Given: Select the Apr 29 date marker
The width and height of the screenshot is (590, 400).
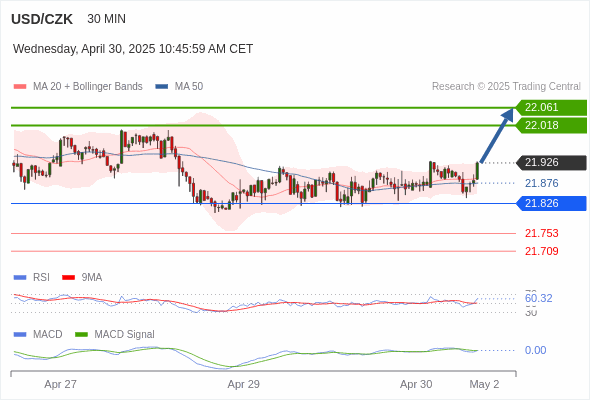Looking at the screenshot, I should tap(243, 384).
